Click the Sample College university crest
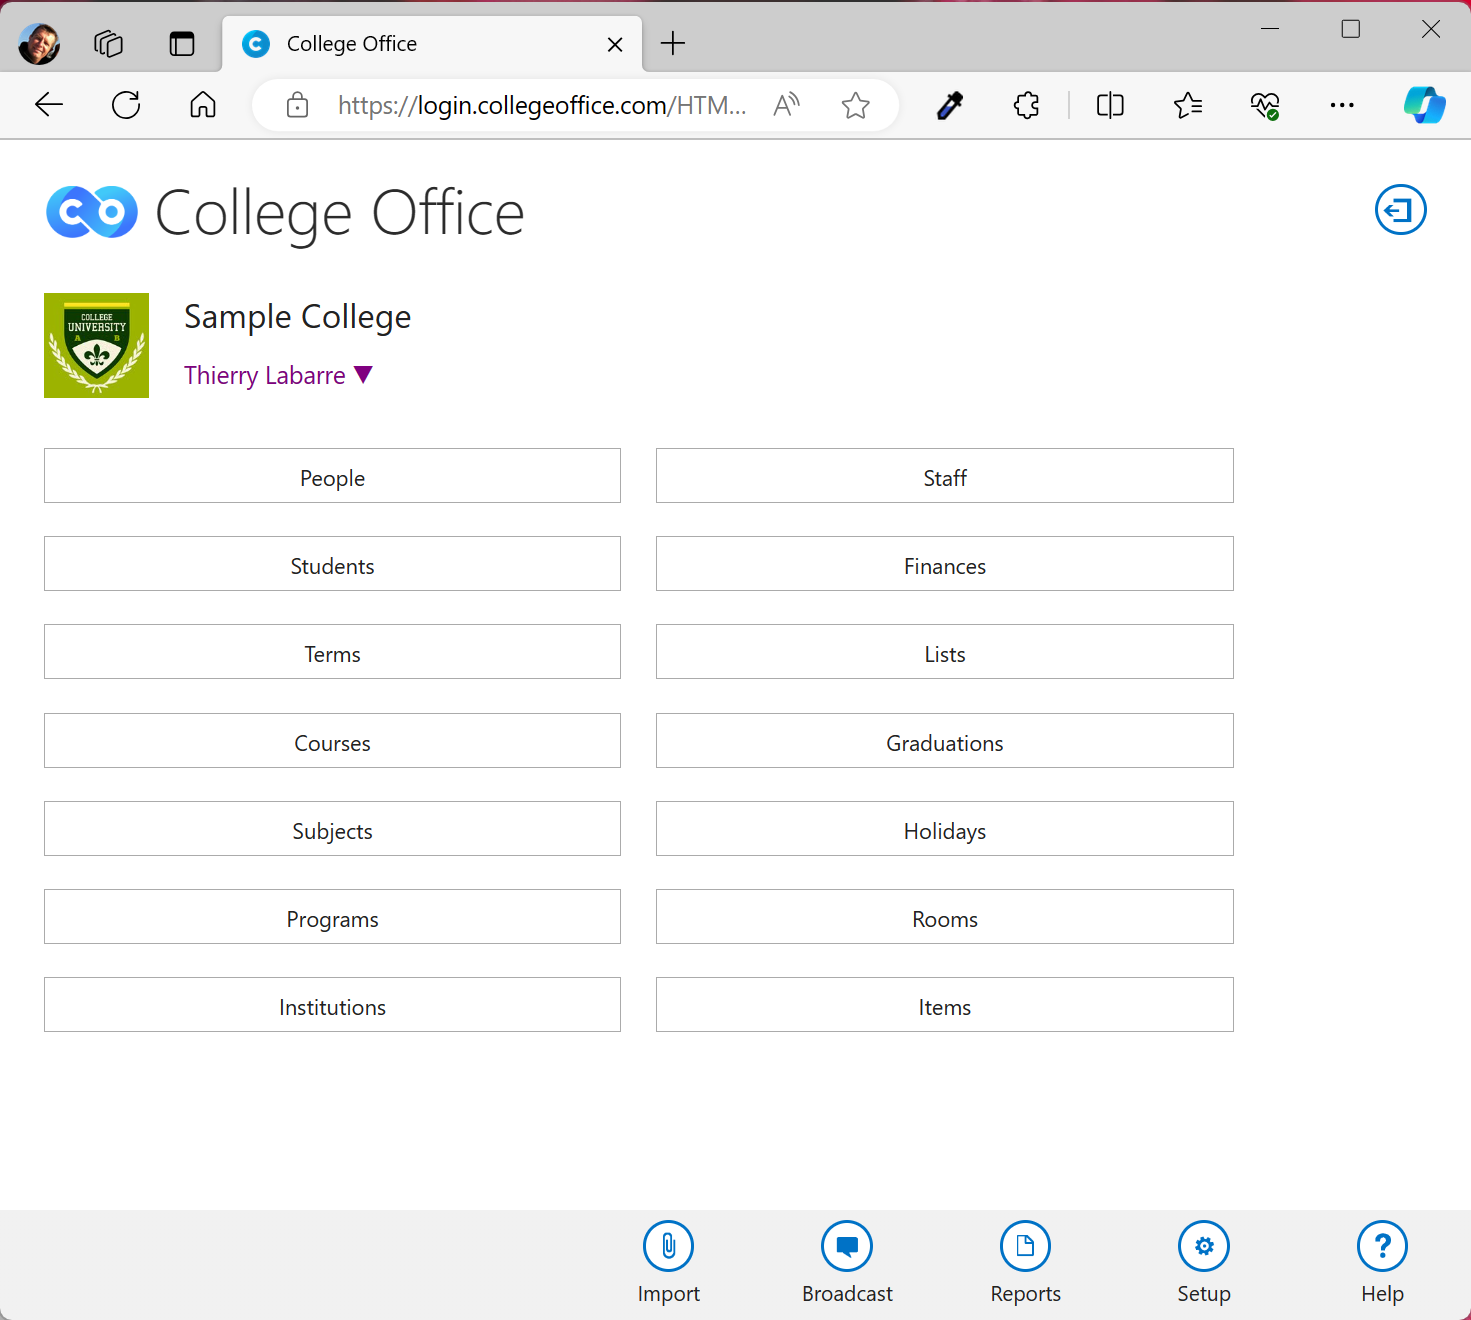This screenshot has width=1471, height=1320. pyautogui.click(x=96, y=345)
